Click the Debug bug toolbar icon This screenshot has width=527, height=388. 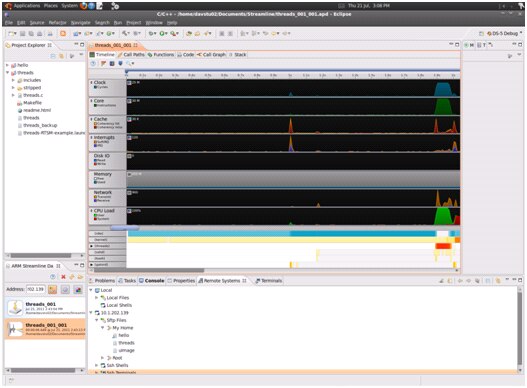tap(152, 33)
